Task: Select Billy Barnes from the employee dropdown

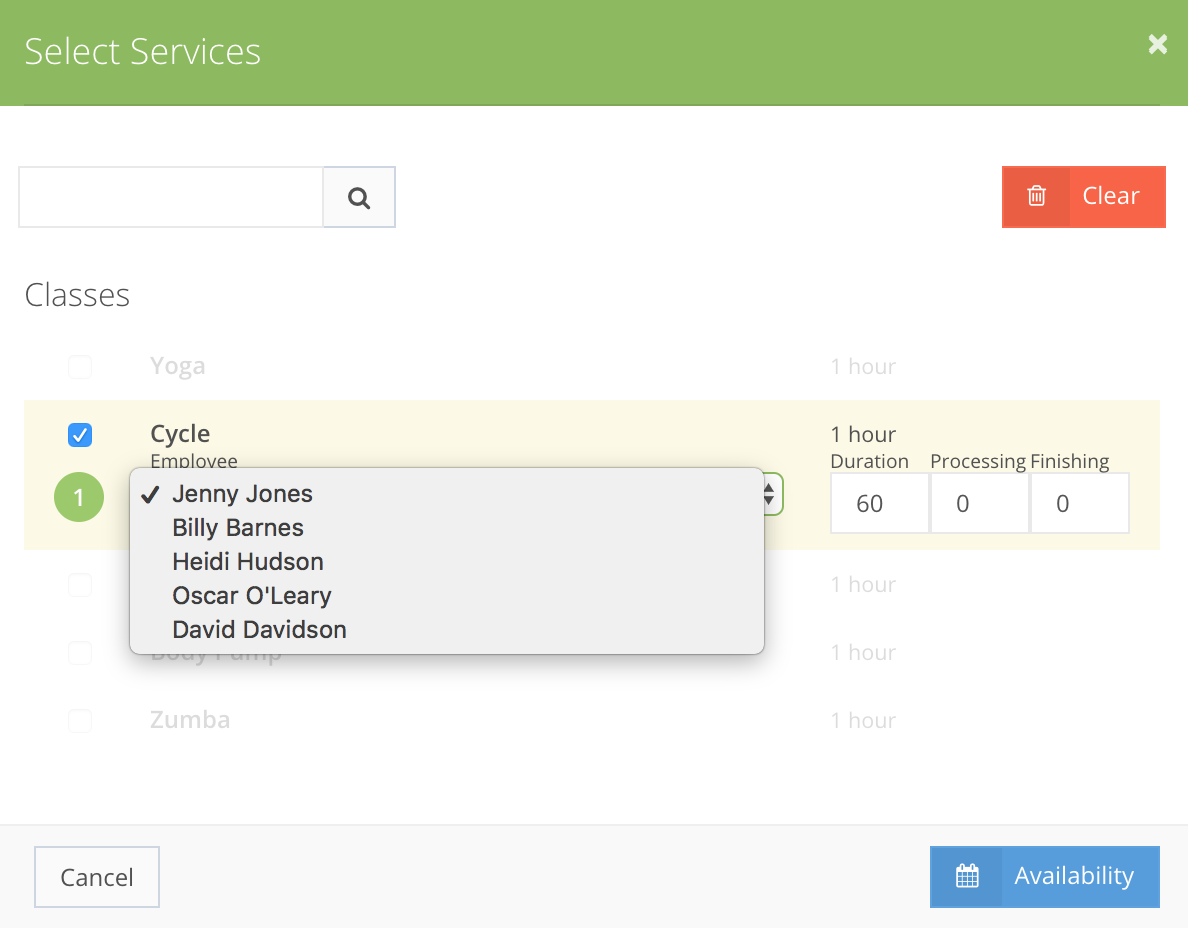Action: pos(237,527)
